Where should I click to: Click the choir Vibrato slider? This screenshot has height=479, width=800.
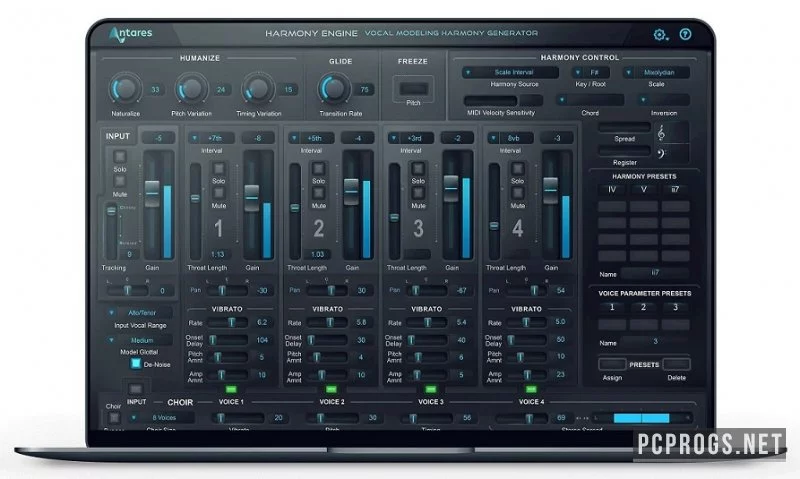click(x=237, y=418)
